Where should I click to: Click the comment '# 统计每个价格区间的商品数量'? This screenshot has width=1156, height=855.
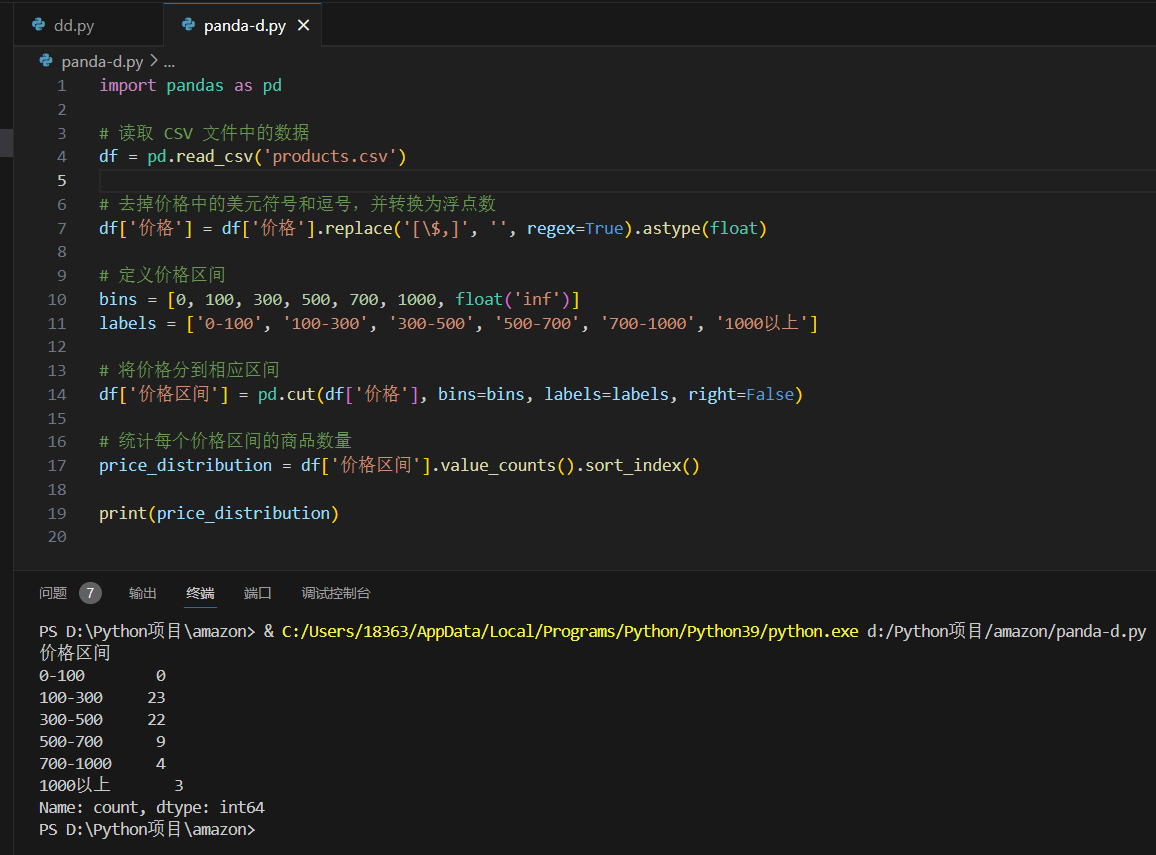click(226, 441)
